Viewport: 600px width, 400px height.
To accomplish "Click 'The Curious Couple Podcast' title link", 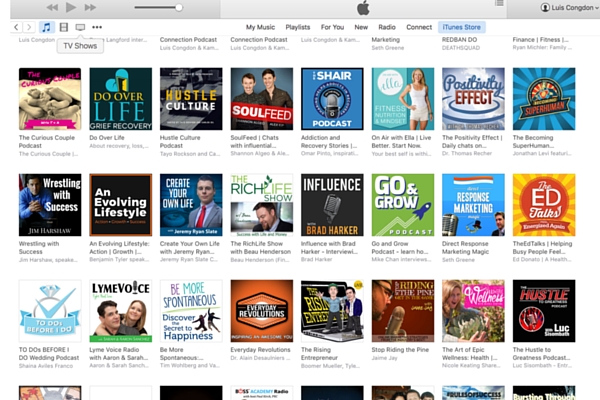I will point(47,142).
